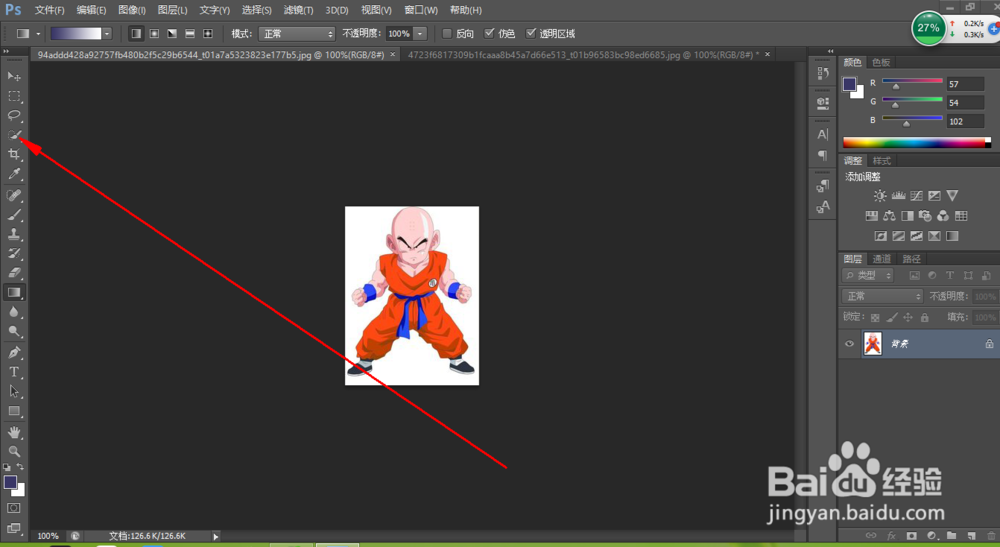Image resolution: width=1000 pixels, height=547 pixels.
Task: Toggle the 反向 (Reverse) checkbox
Action: (447, 33)
